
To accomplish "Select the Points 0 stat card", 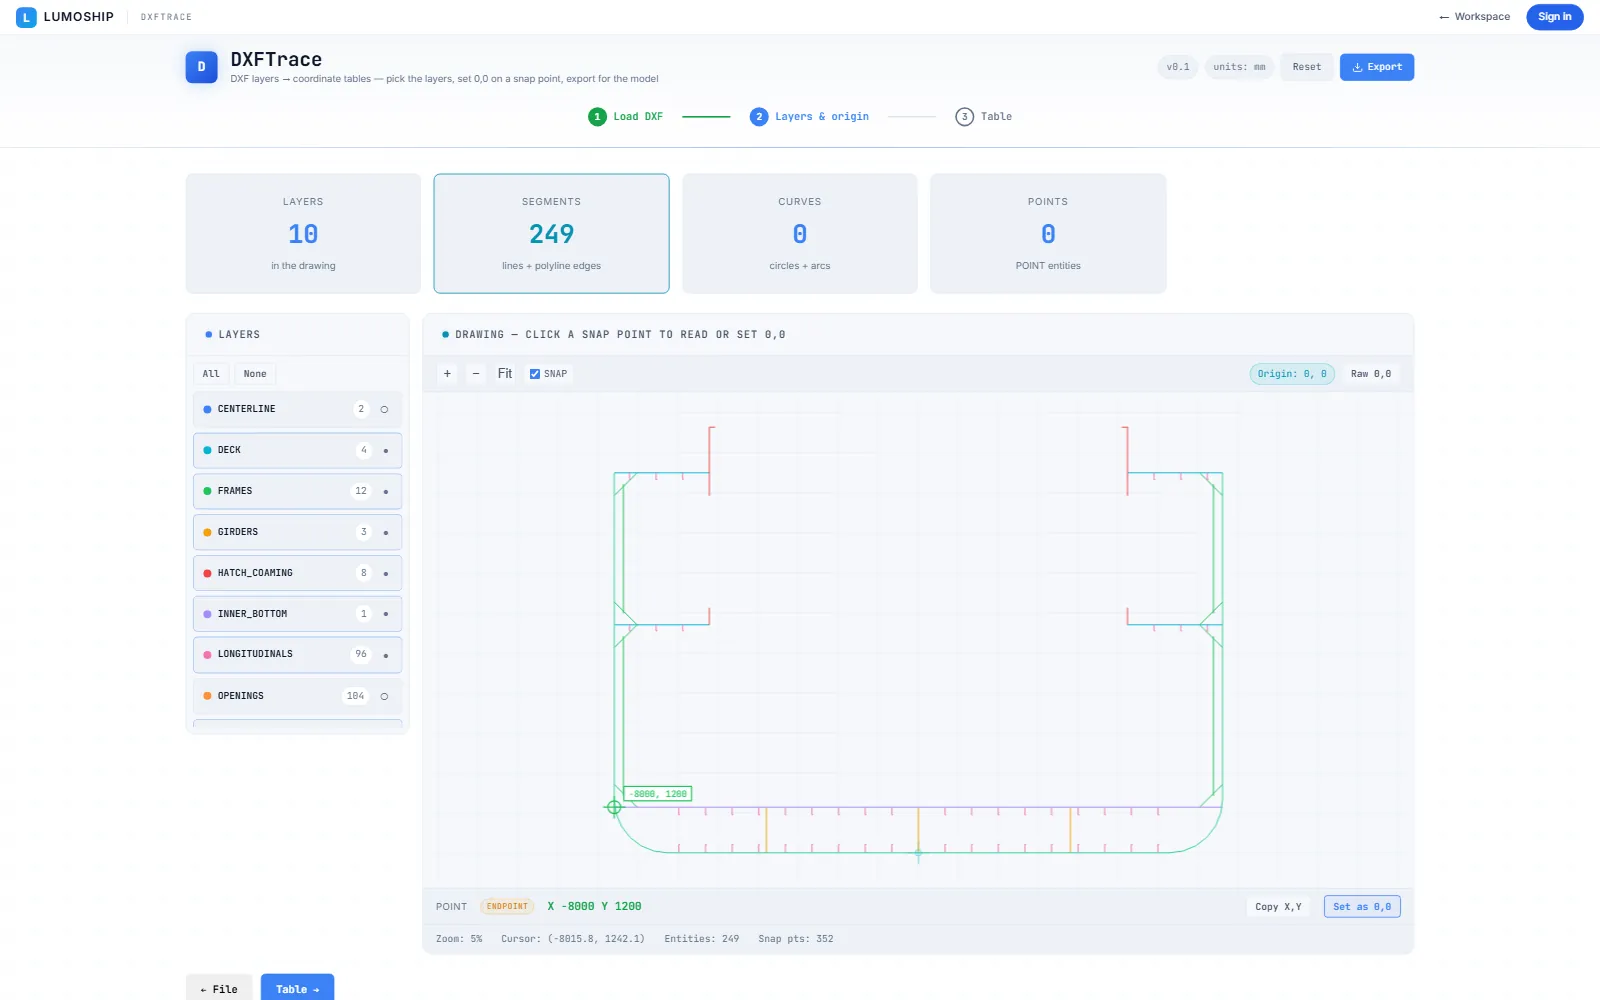I will (x=1048, y=234).
